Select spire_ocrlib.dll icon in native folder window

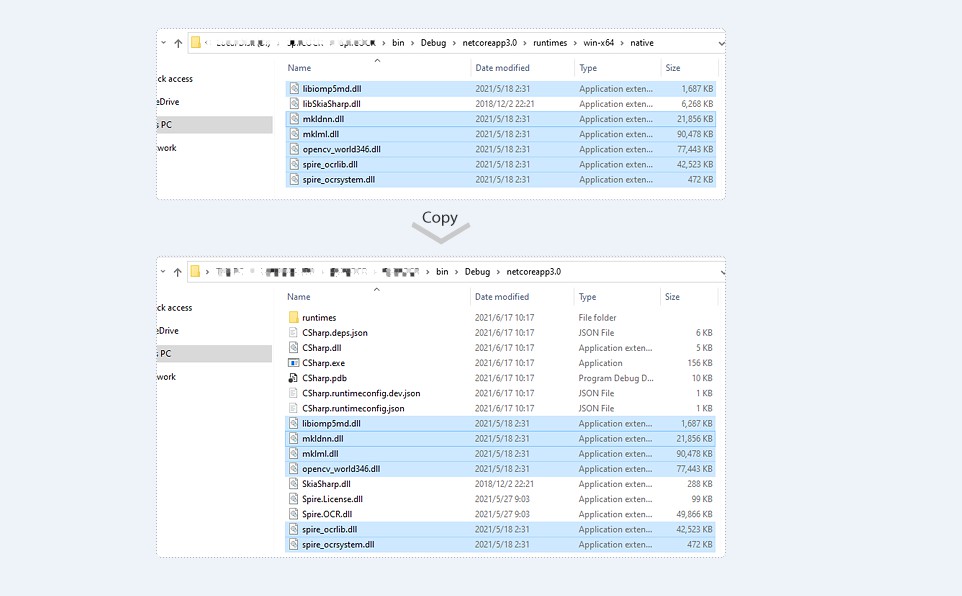294,164
